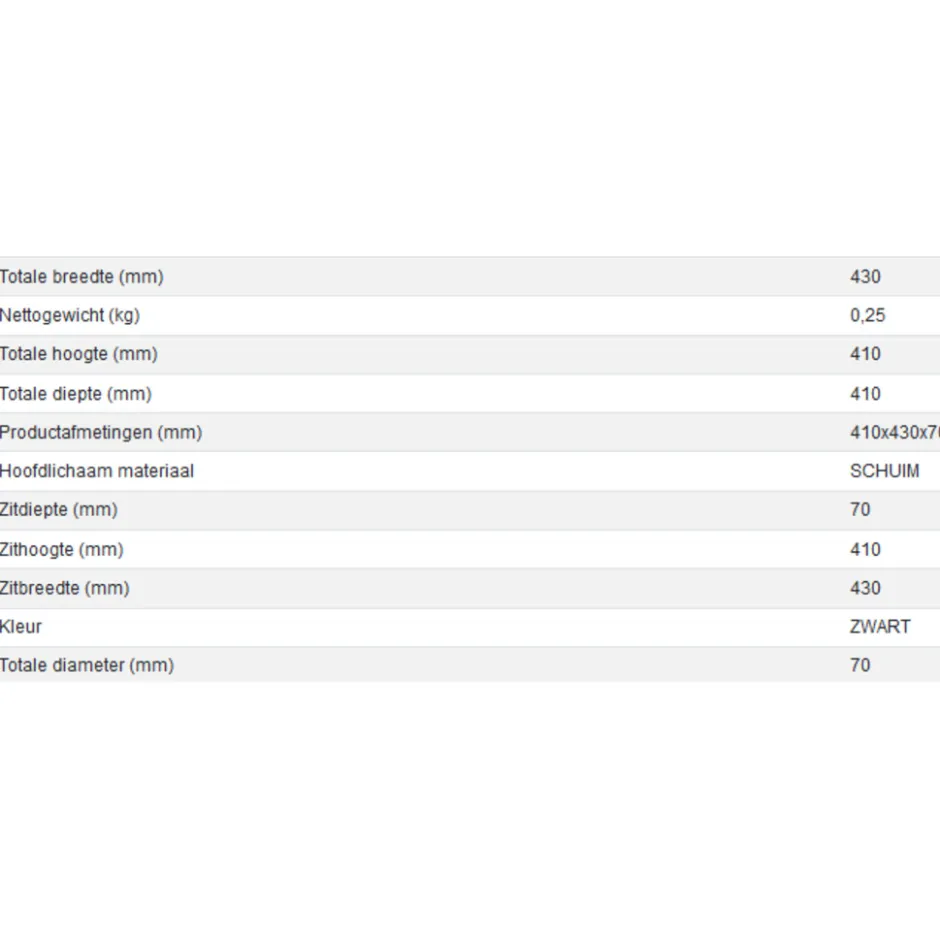The height and width of the screenshot is (940, 940).
Task: Click the Zitbreedte (mm) label
Action: [x=65, y=588]
